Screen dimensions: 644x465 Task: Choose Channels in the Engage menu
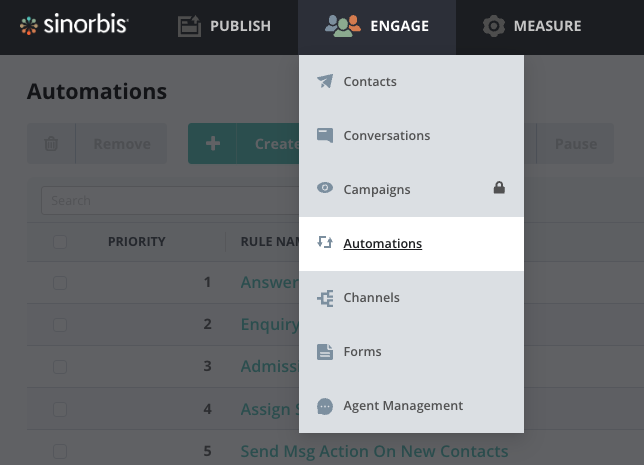pyautogui.click(x=371, y=298)
